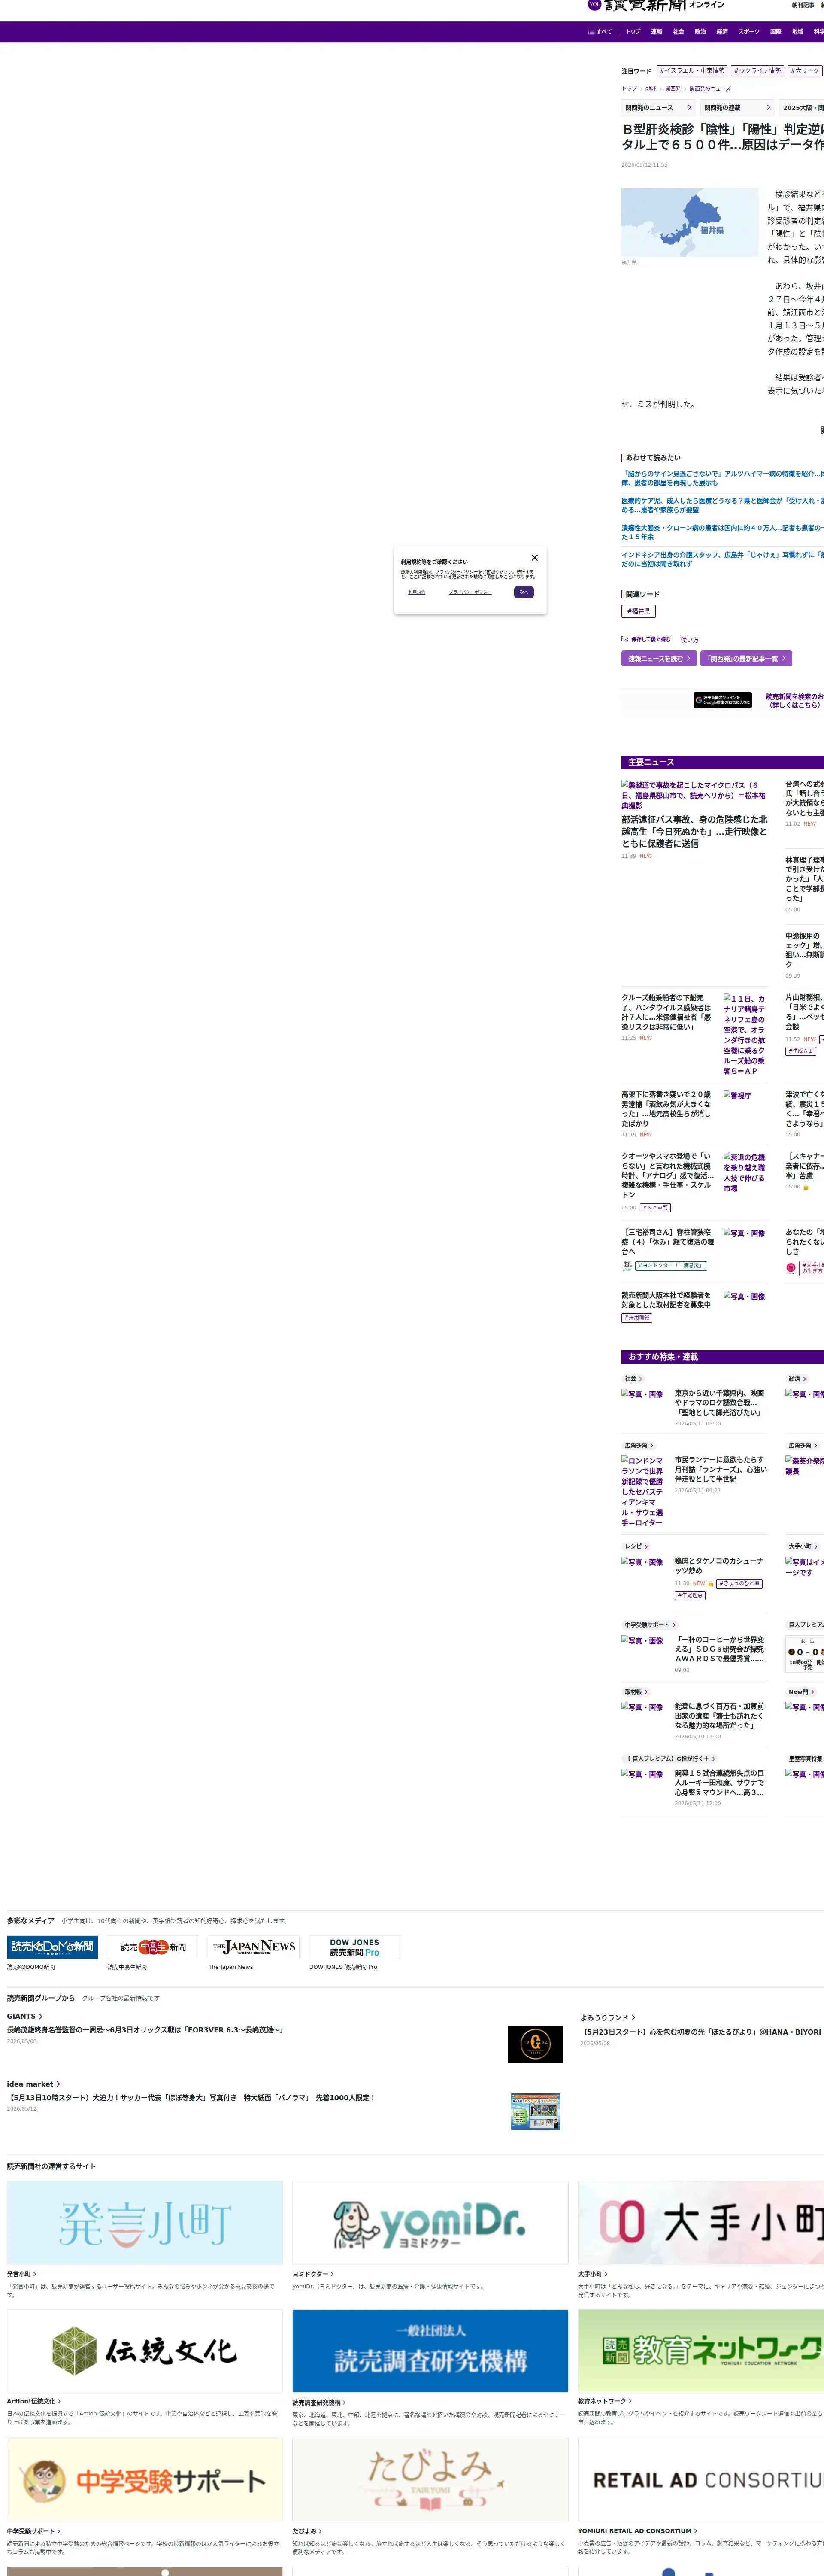The image size is (824, 2576).
Task: Open the idea market section heading
Action: coord(34,2084)
